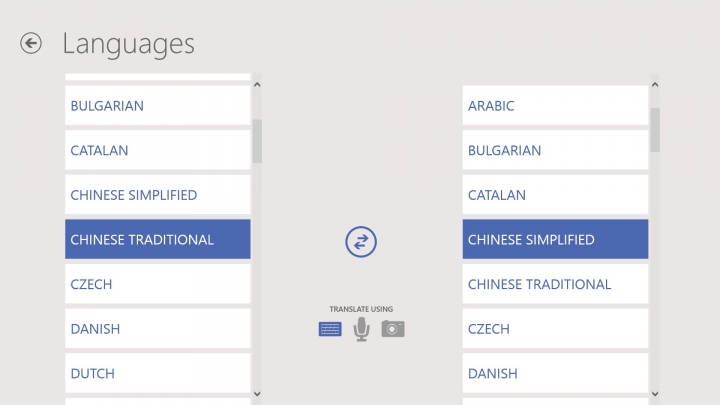
Task: Click the right list's down scroll arrow
Action: click(x=655, y=394)
